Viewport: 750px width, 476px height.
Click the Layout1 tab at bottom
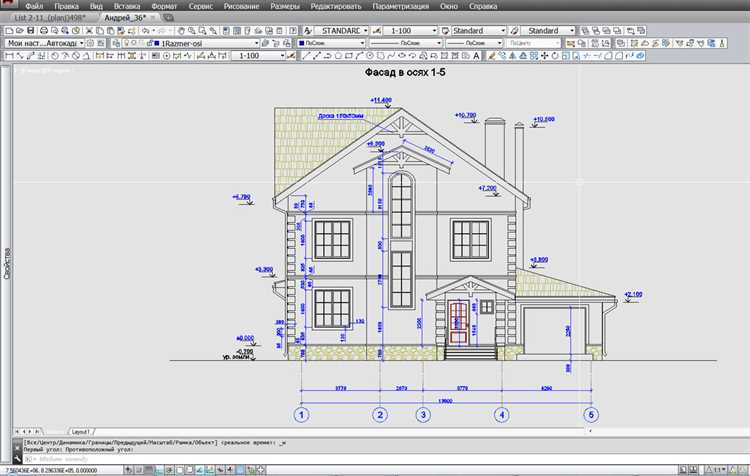[83, 430]
